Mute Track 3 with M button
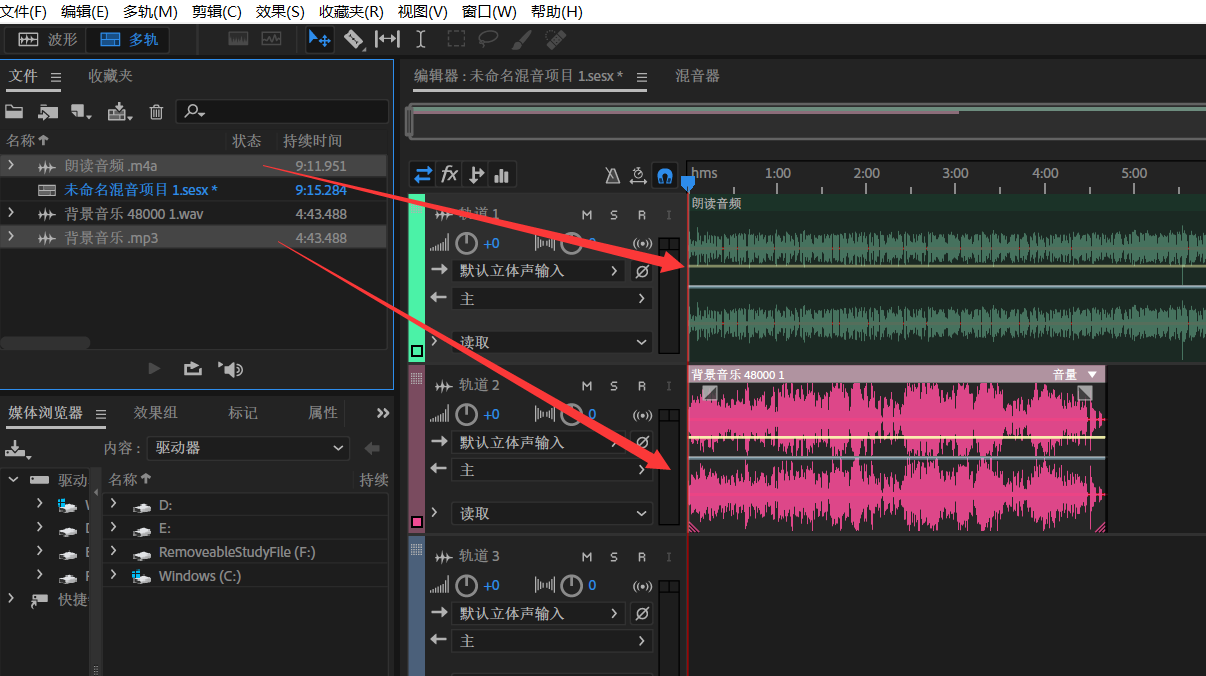This screenshot has width=1206, height=676. pos(587,556)
